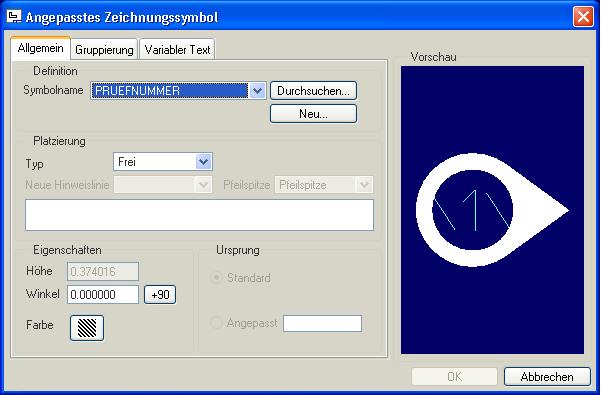Close the Angepasstes Zeichnungssymbol dialog
Screen dimensions: 601x395
(583, 17)
